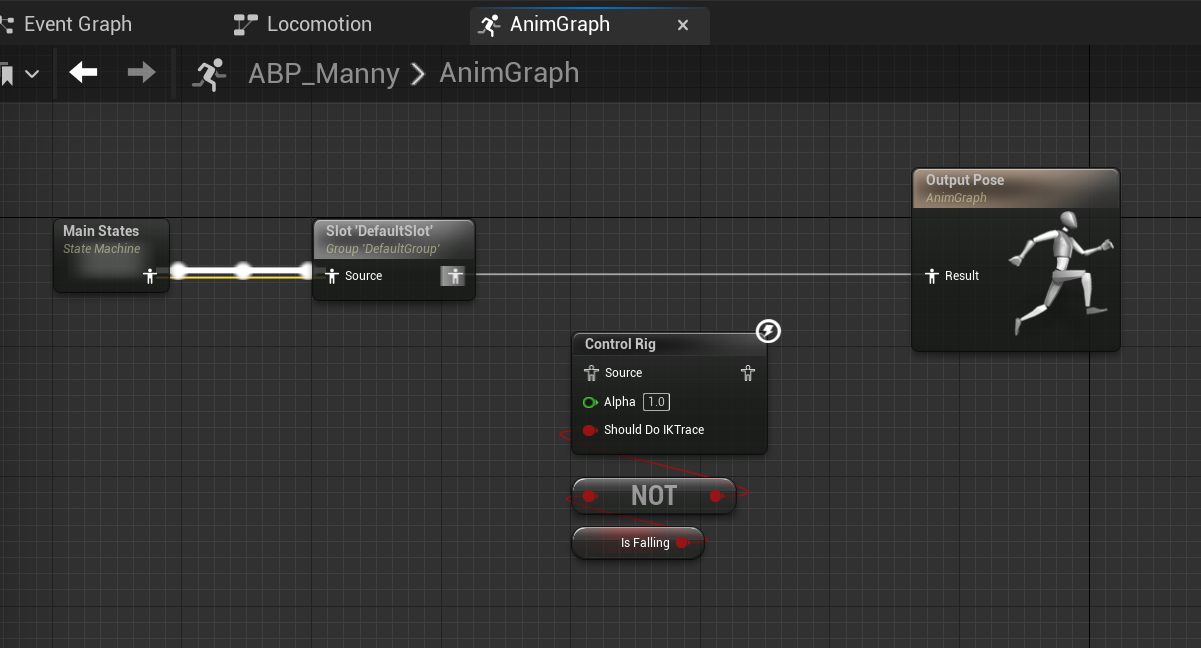The image size is (1201, 648).
Task: Click the NOT node output pin
Action: tap(717, 496)
